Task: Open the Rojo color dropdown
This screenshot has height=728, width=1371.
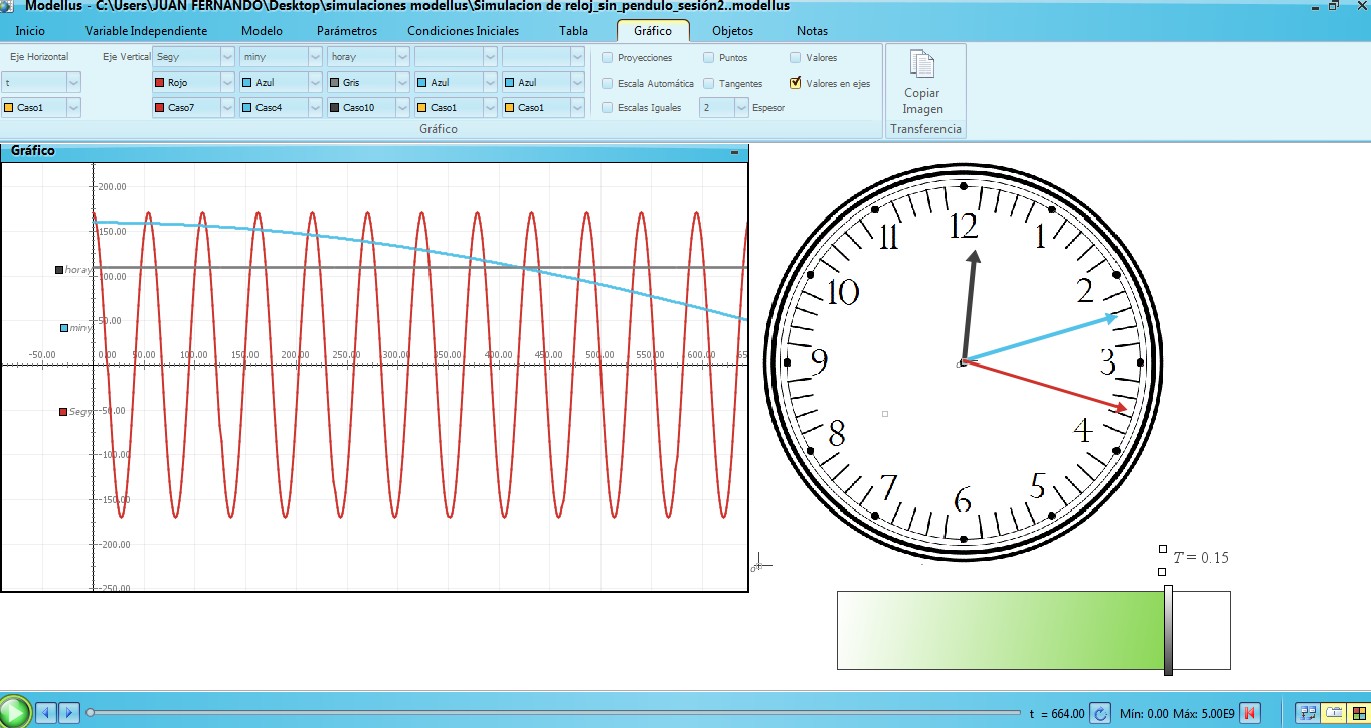Action: point(226,83)
